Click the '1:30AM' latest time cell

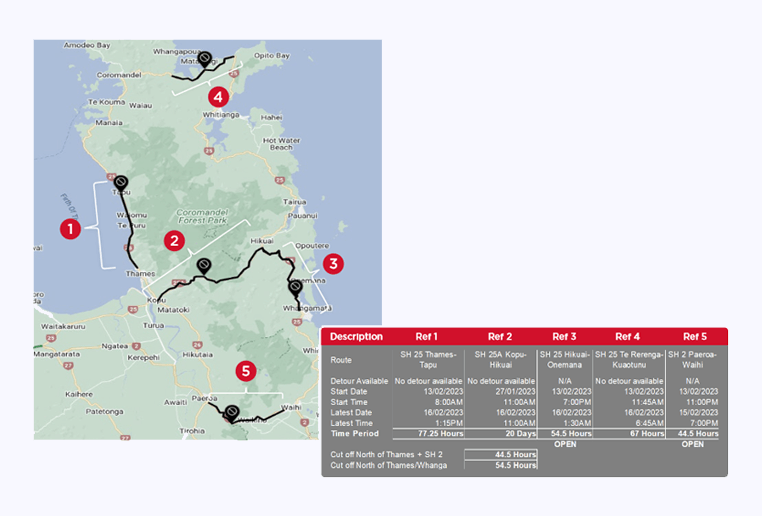(x=577, y=423)
